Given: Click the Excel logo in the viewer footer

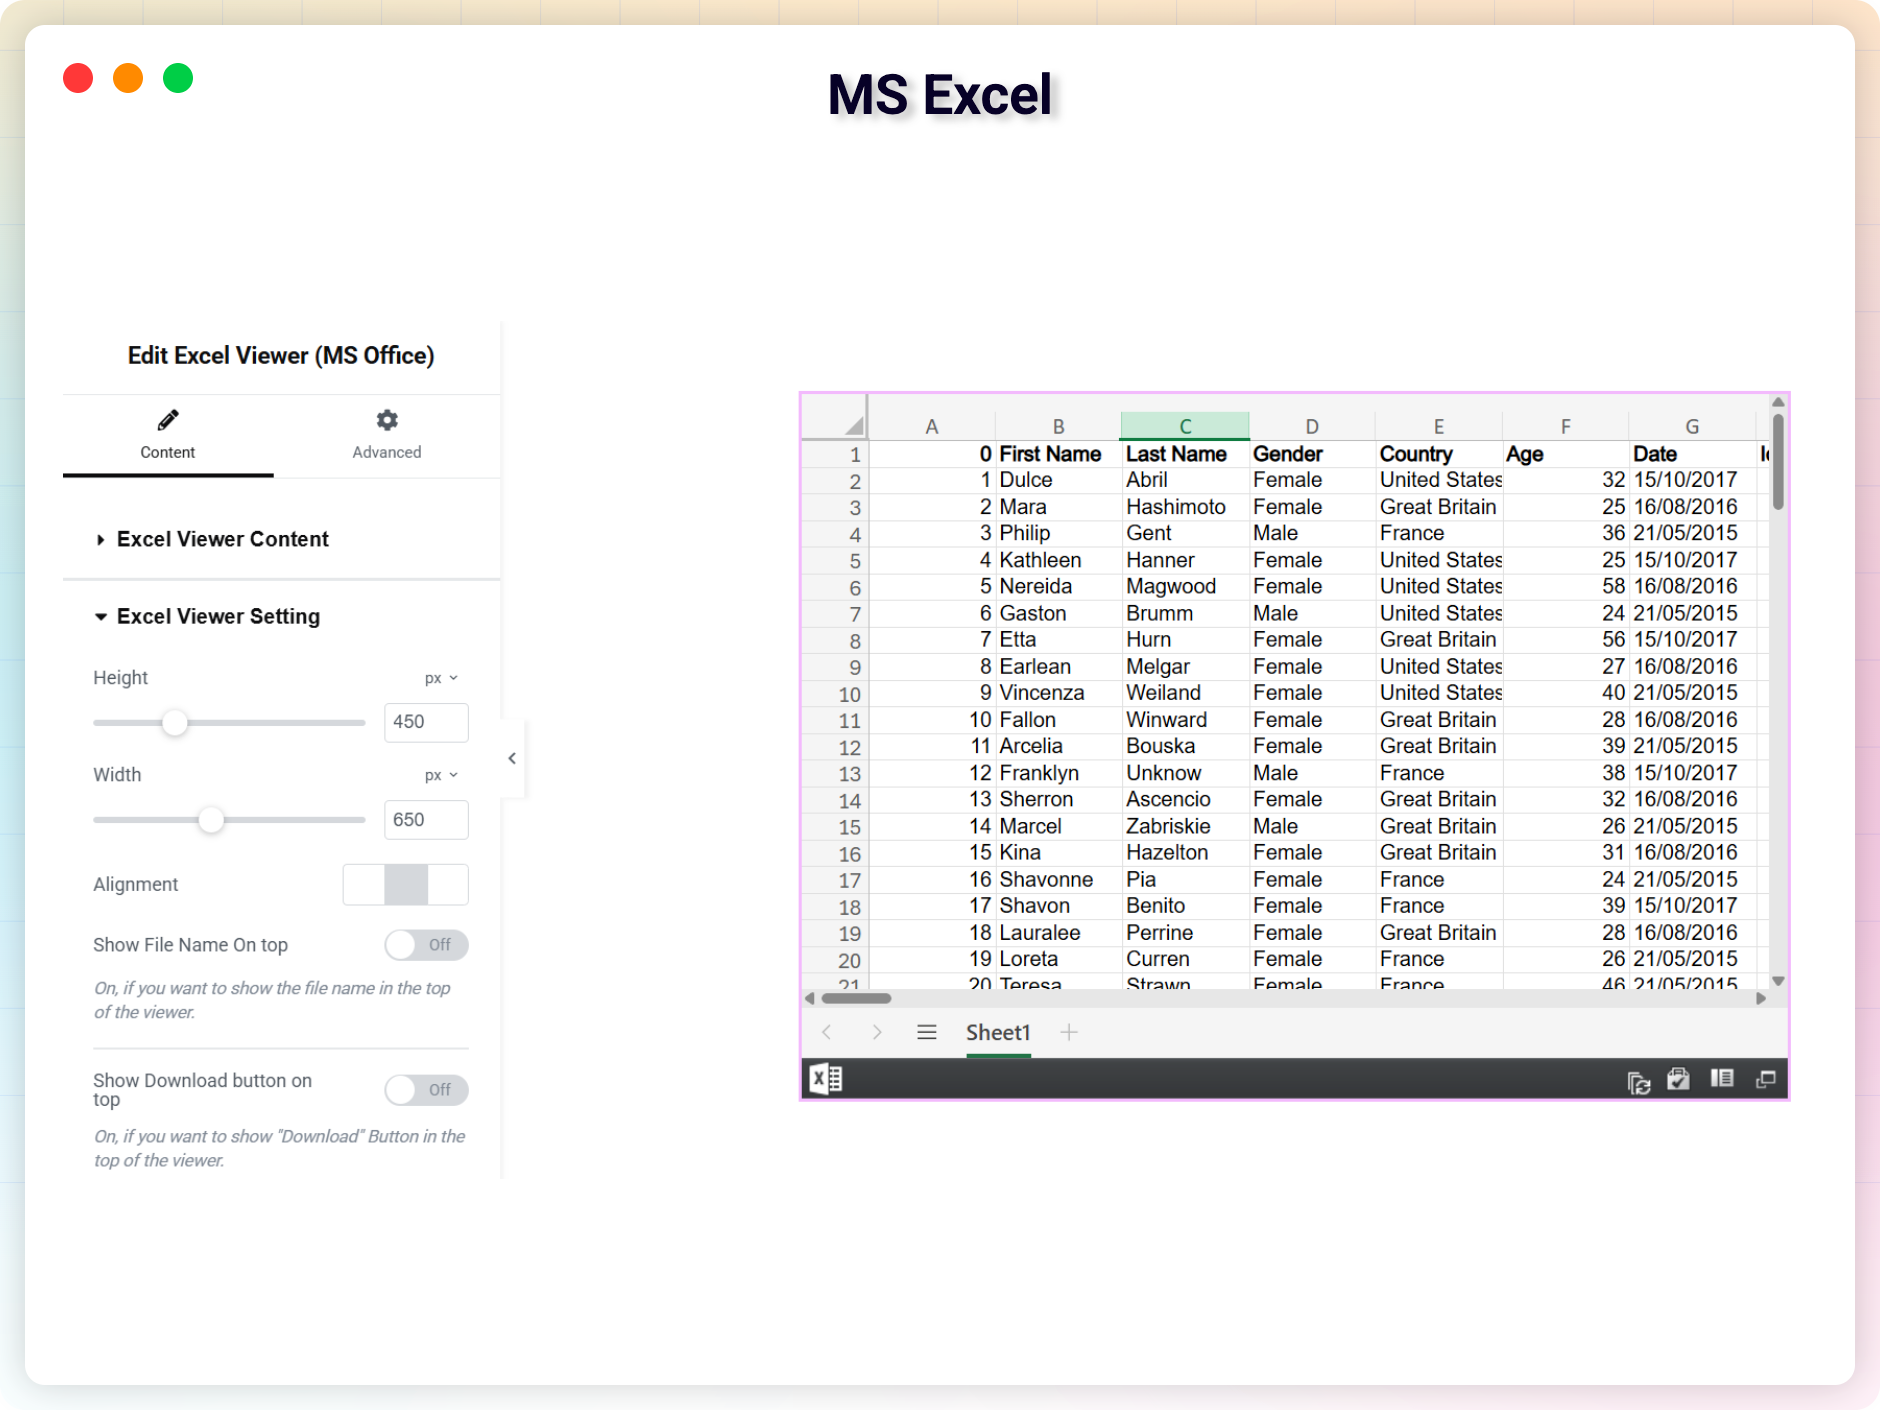Looking at the screenshot, I should [x=826, y=1078].
